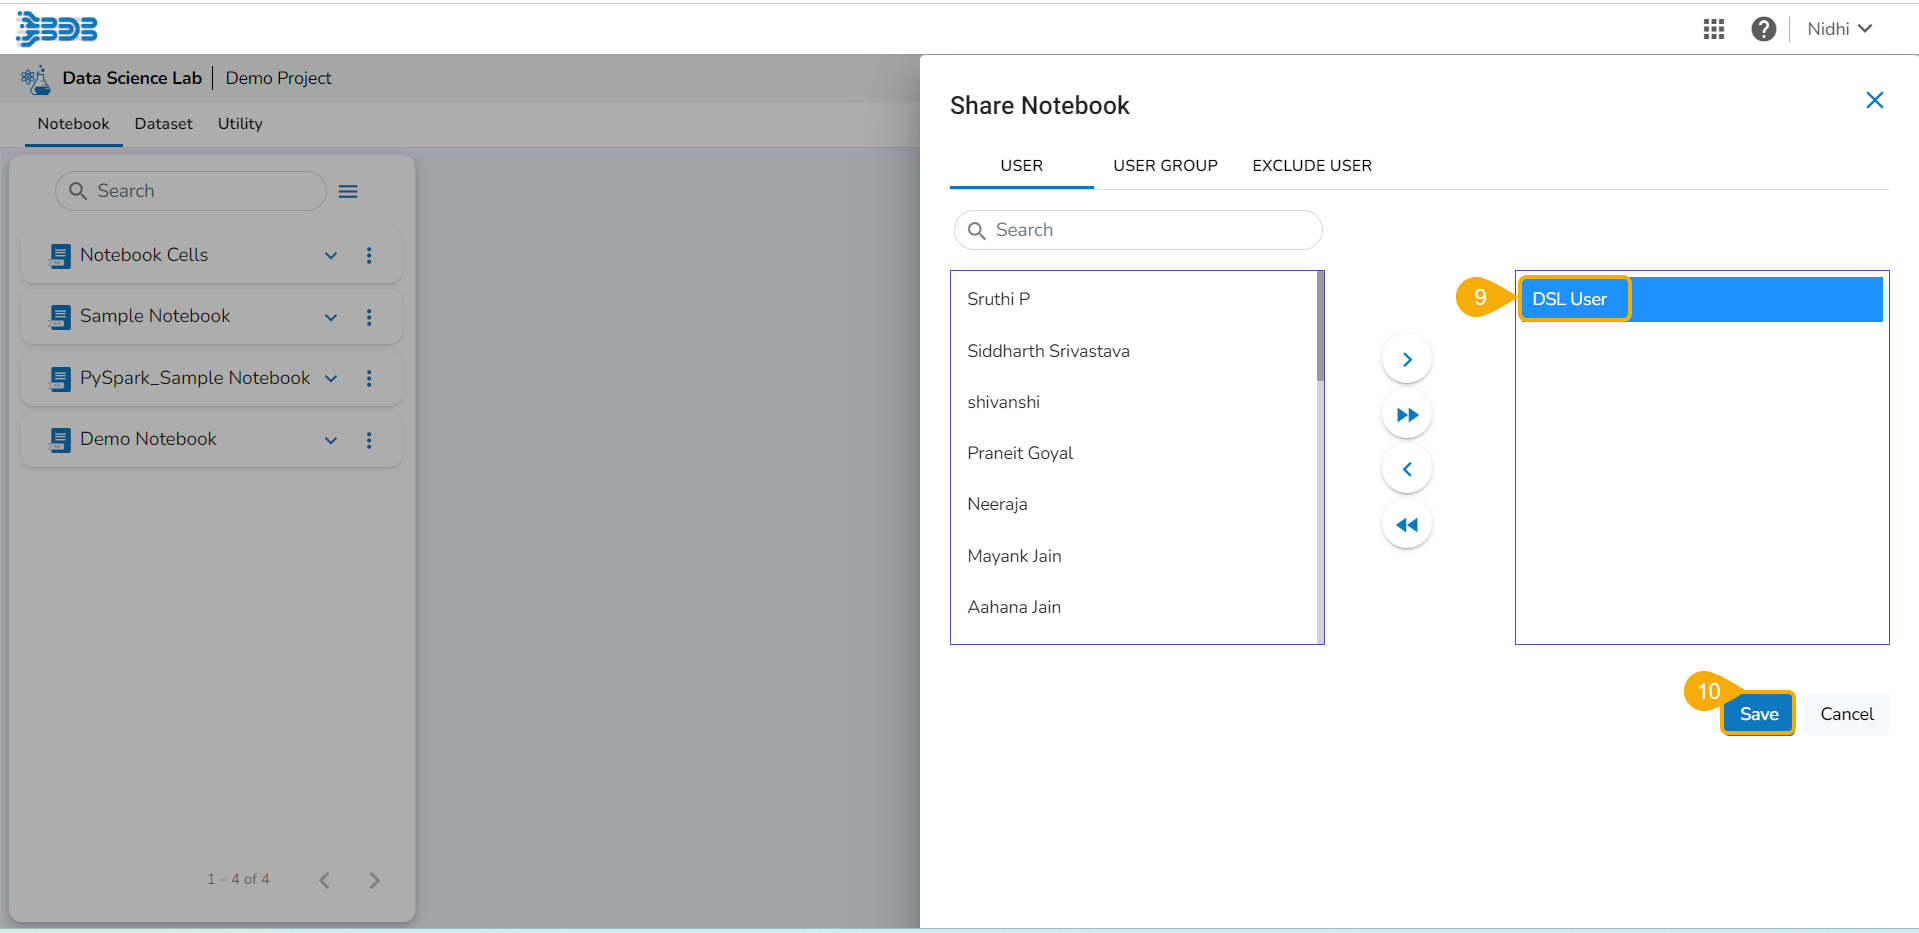The width and height of the screenshot is (1919, 933).
Task: Switch to the USER GROUP tab
Action: (1165, 166)
